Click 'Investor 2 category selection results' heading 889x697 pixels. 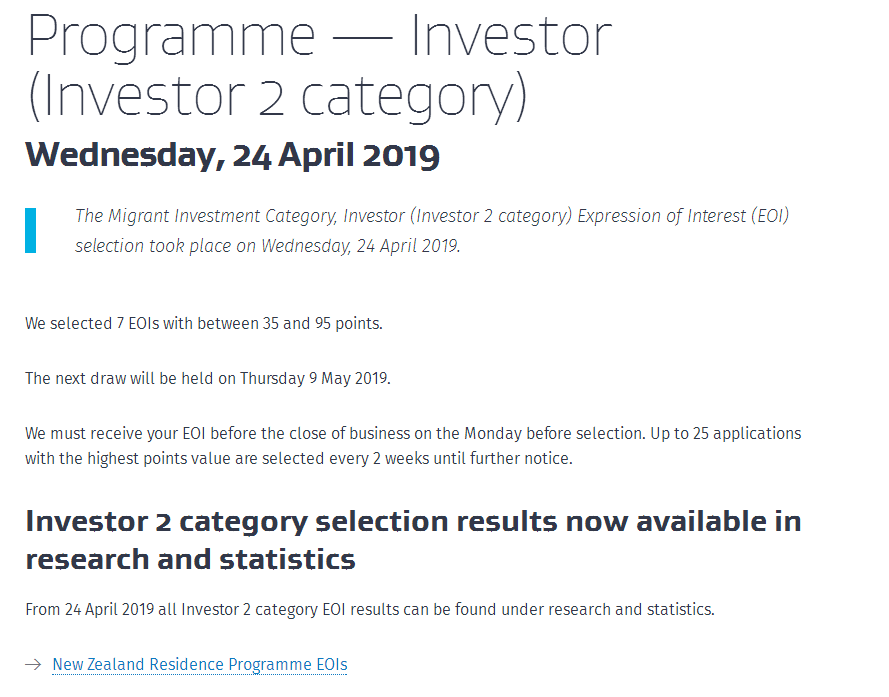[x=413, y=521]
